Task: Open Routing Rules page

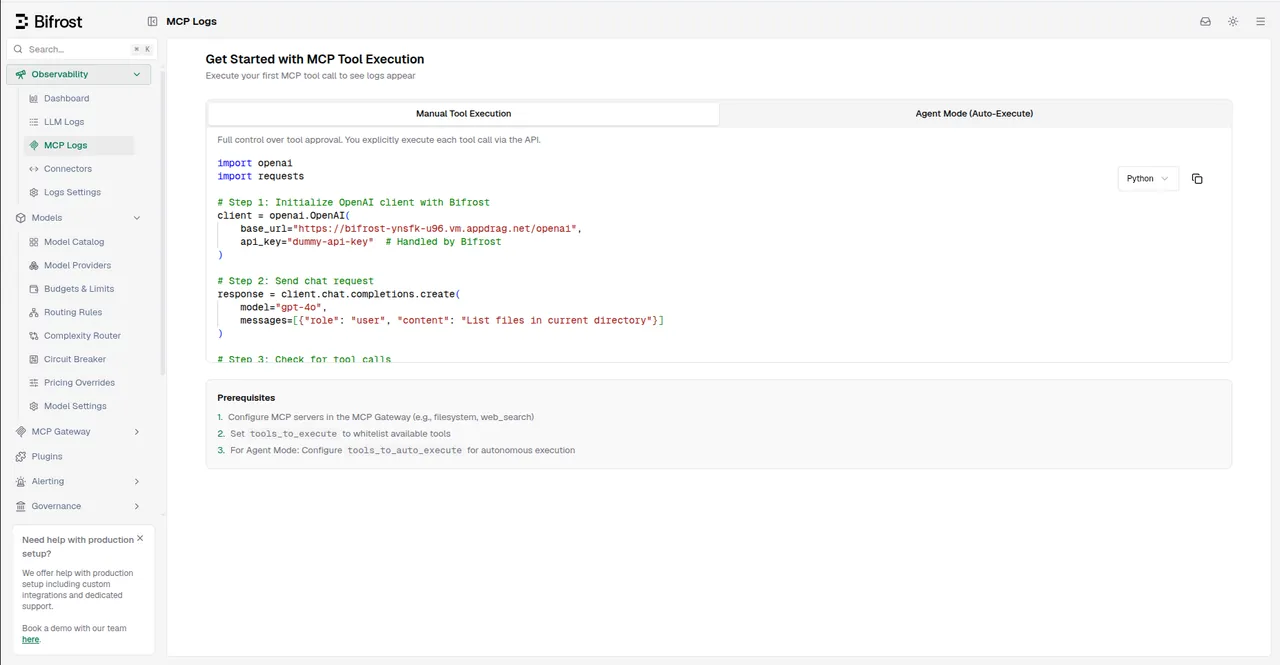Action: click(73, 312)
